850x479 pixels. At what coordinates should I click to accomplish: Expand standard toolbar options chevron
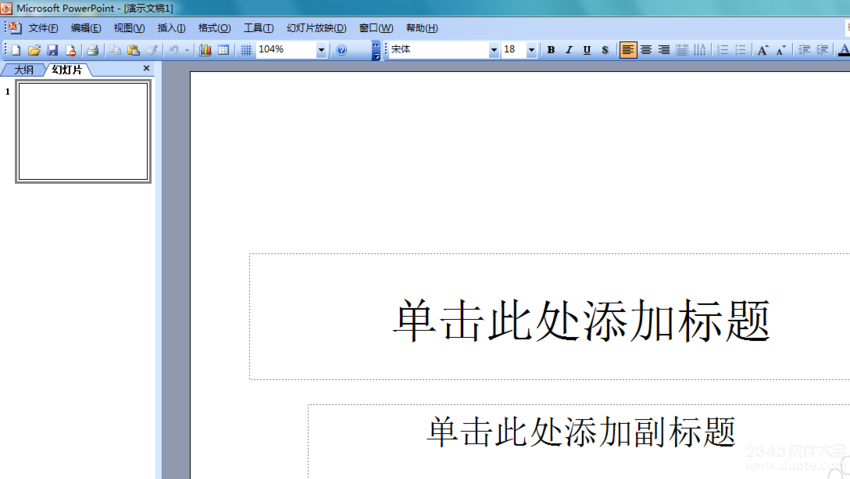pyautogui.click(x=376, y=50)
